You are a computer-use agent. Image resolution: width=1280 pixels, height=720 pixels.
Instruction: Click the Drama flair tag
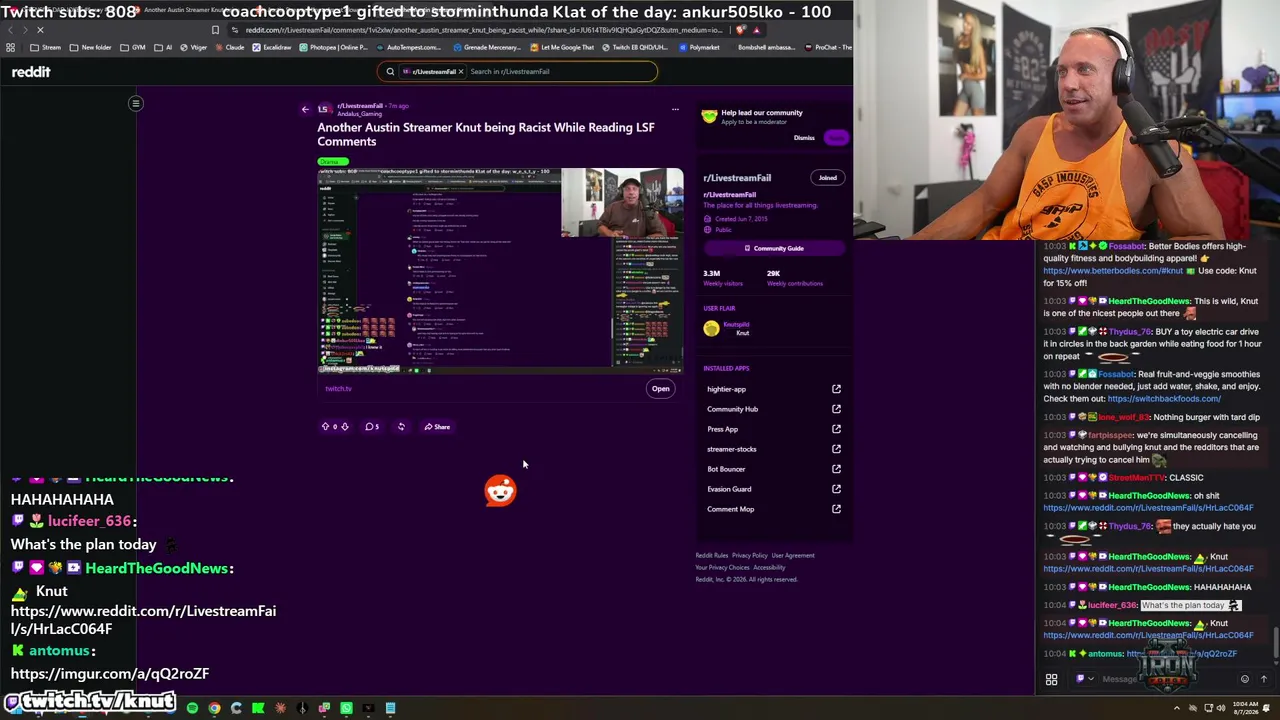coord(332,161)
